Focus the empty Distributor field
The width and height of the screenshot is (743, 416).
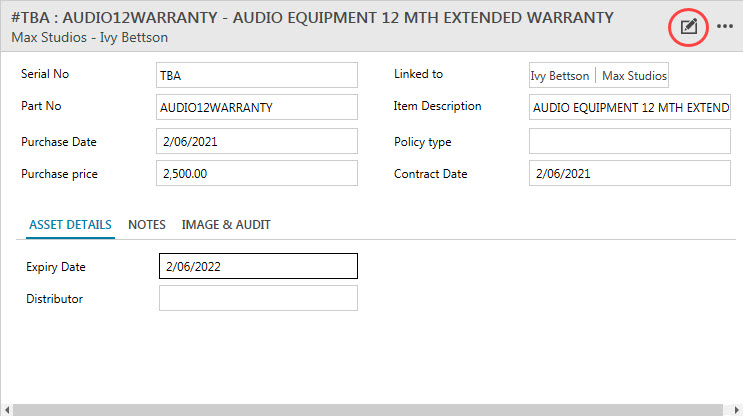tap(257, 298)
